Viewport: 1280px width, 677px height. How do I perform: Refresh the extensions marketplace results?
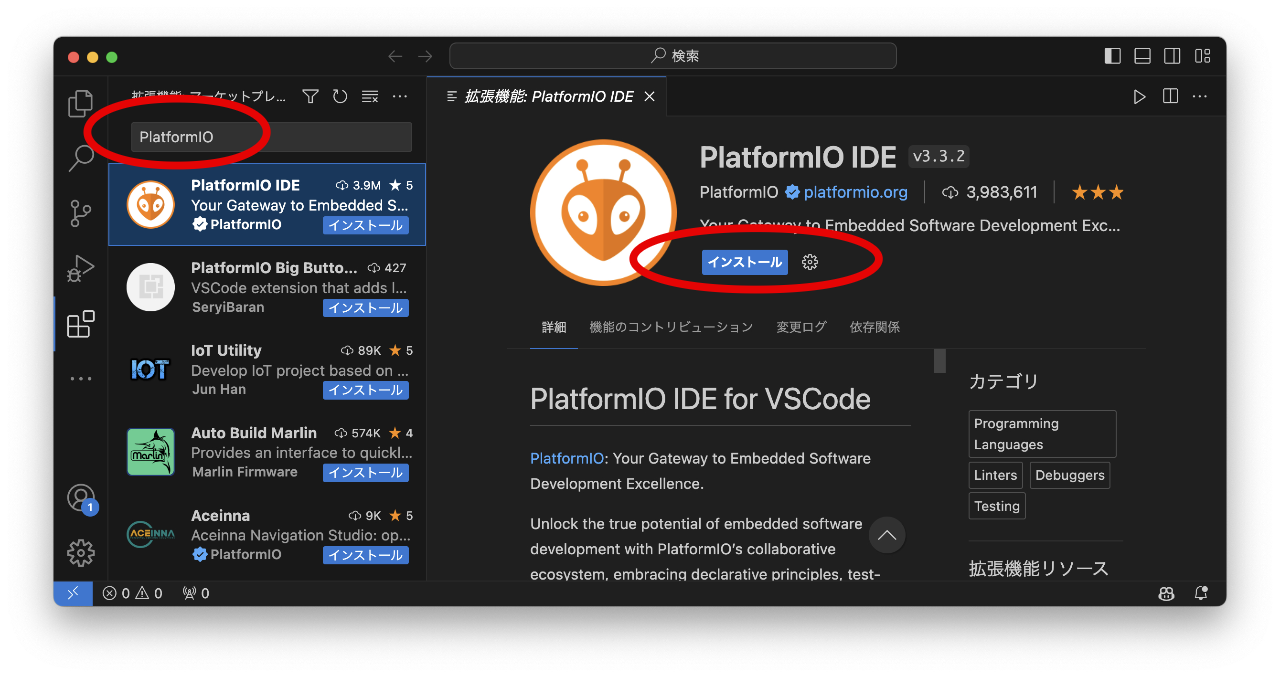click(340, 96)
